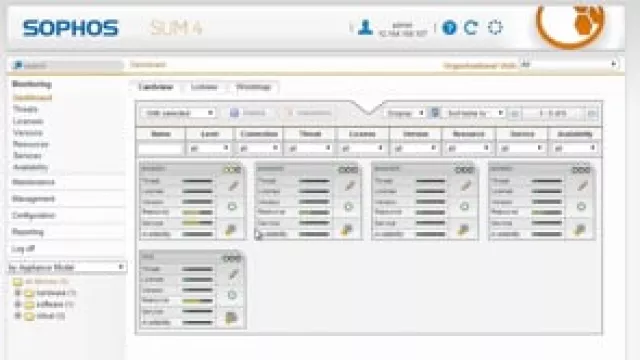
Task: Click the pencil edit icon on fourth device card
Action: [x=582, y=186]
